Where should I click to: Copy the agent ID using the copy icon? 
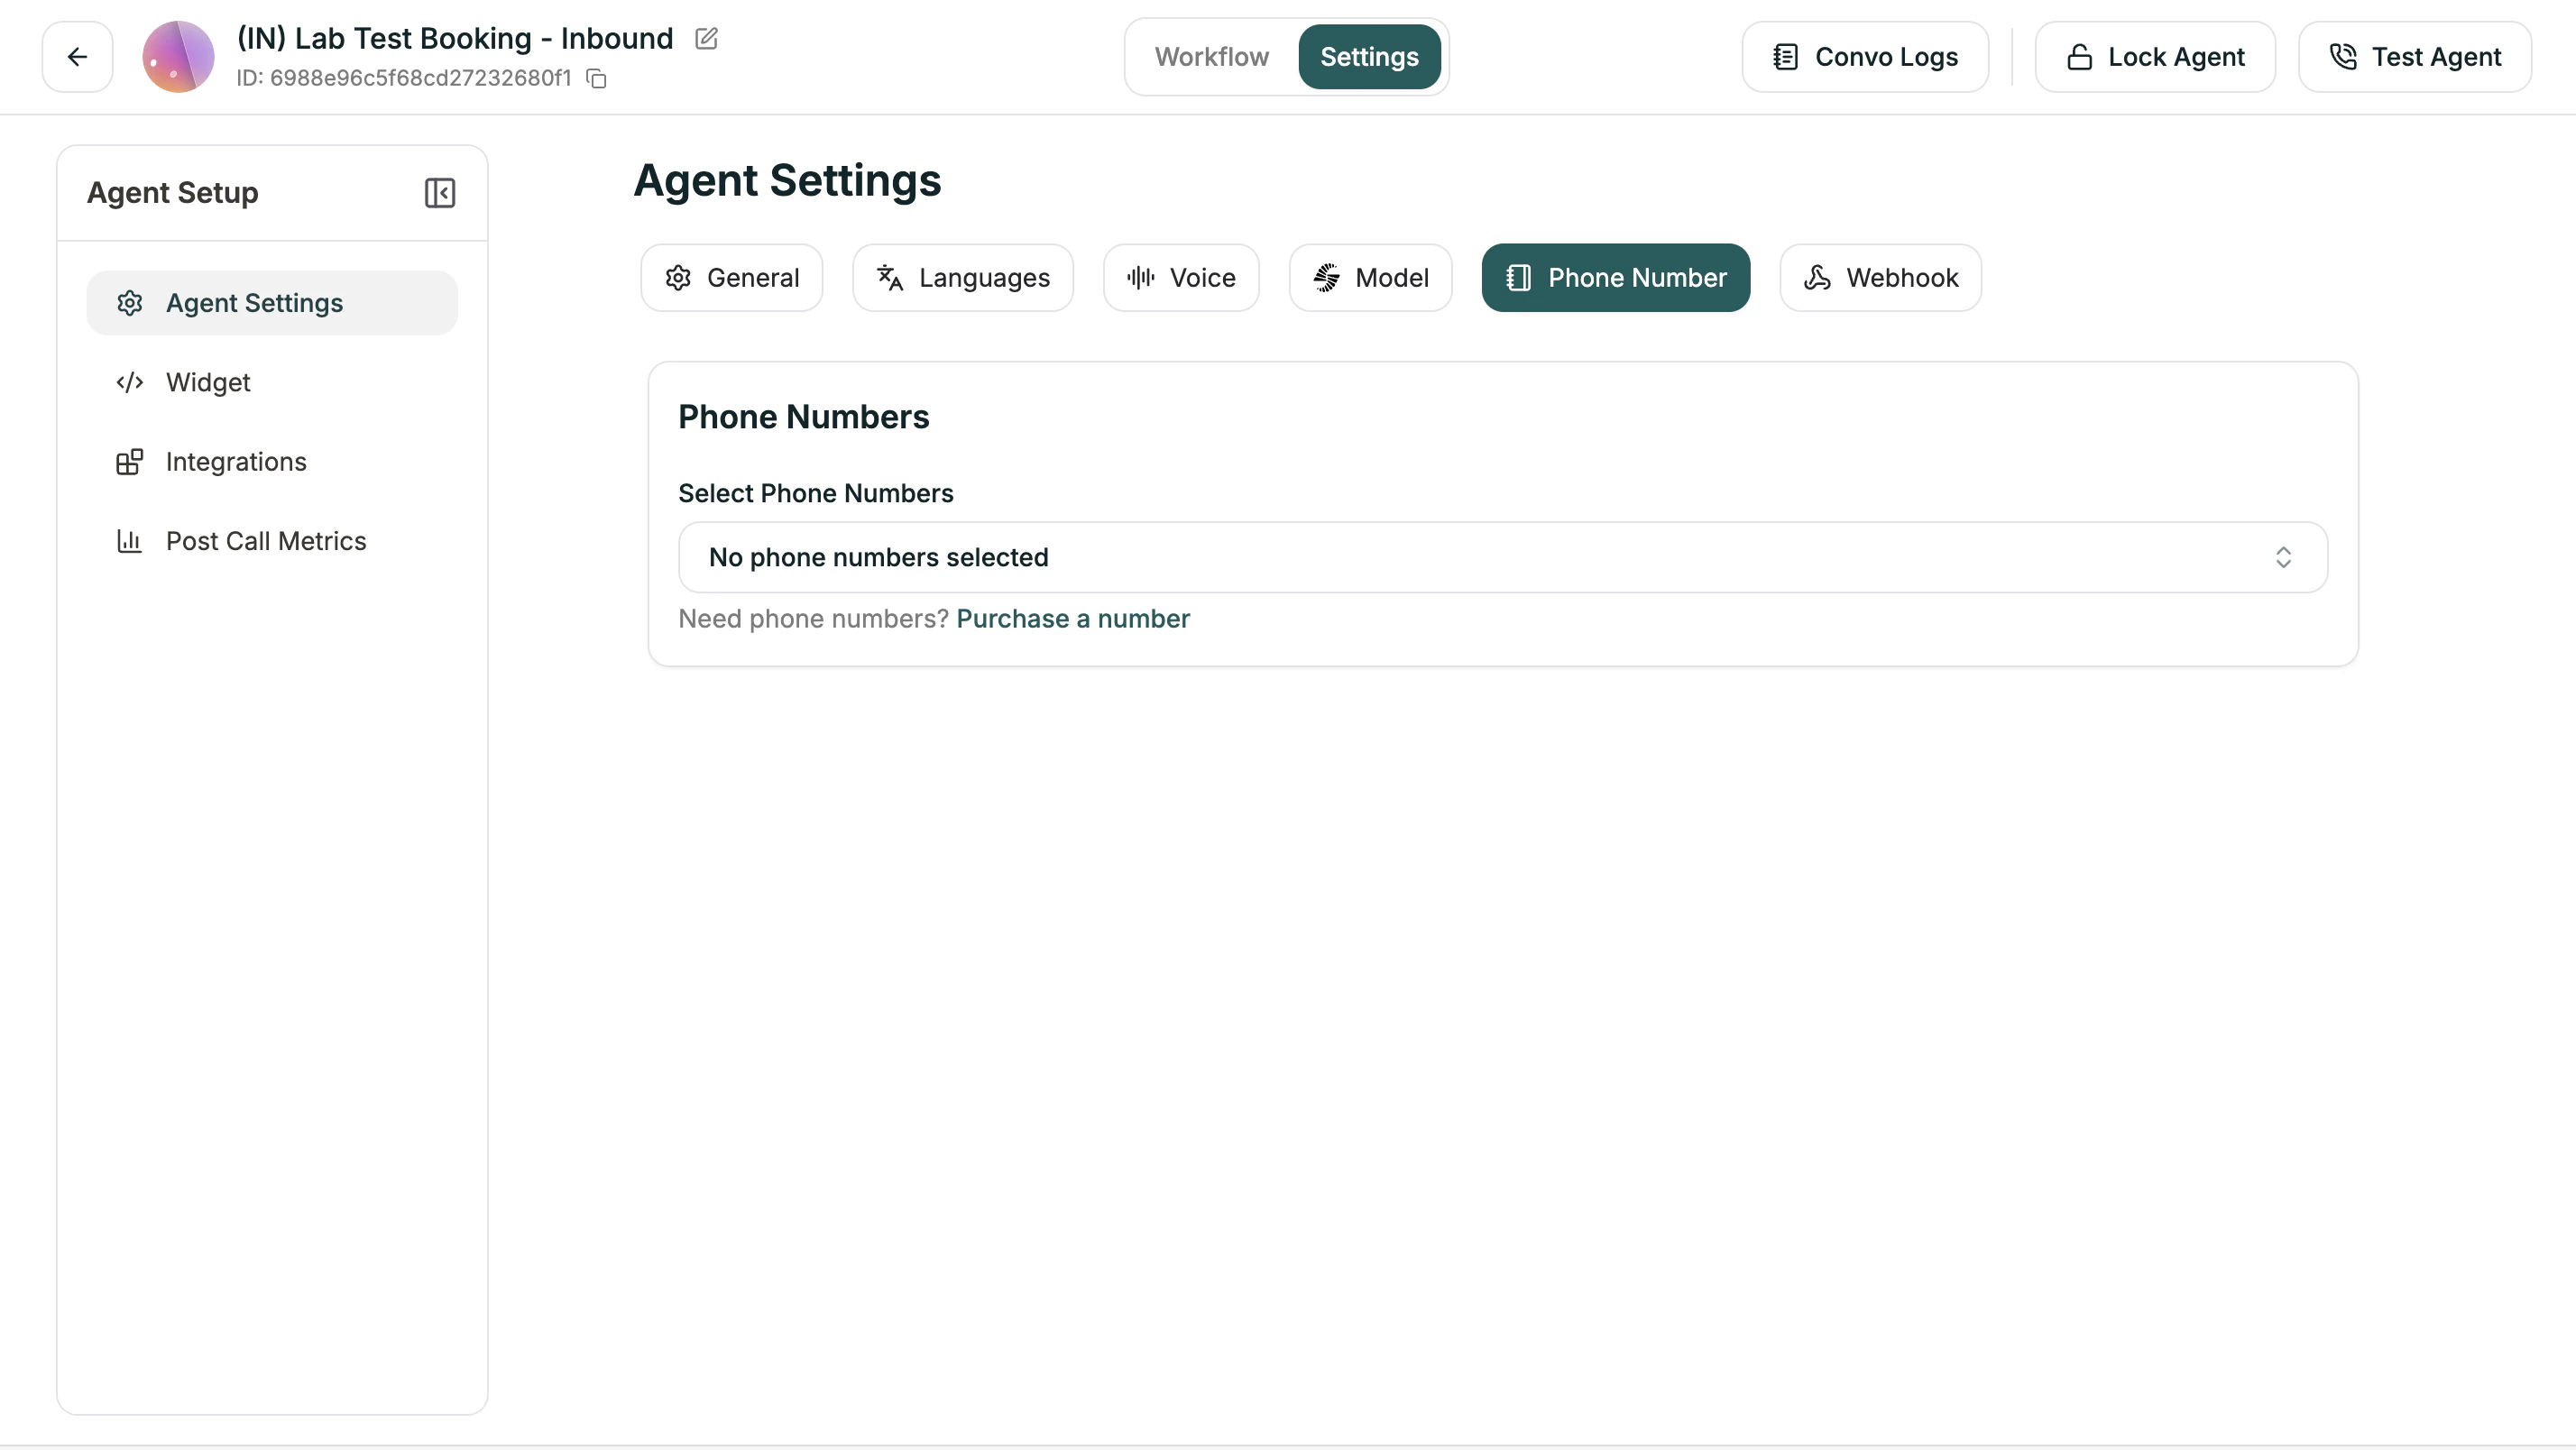coord(597,78)
